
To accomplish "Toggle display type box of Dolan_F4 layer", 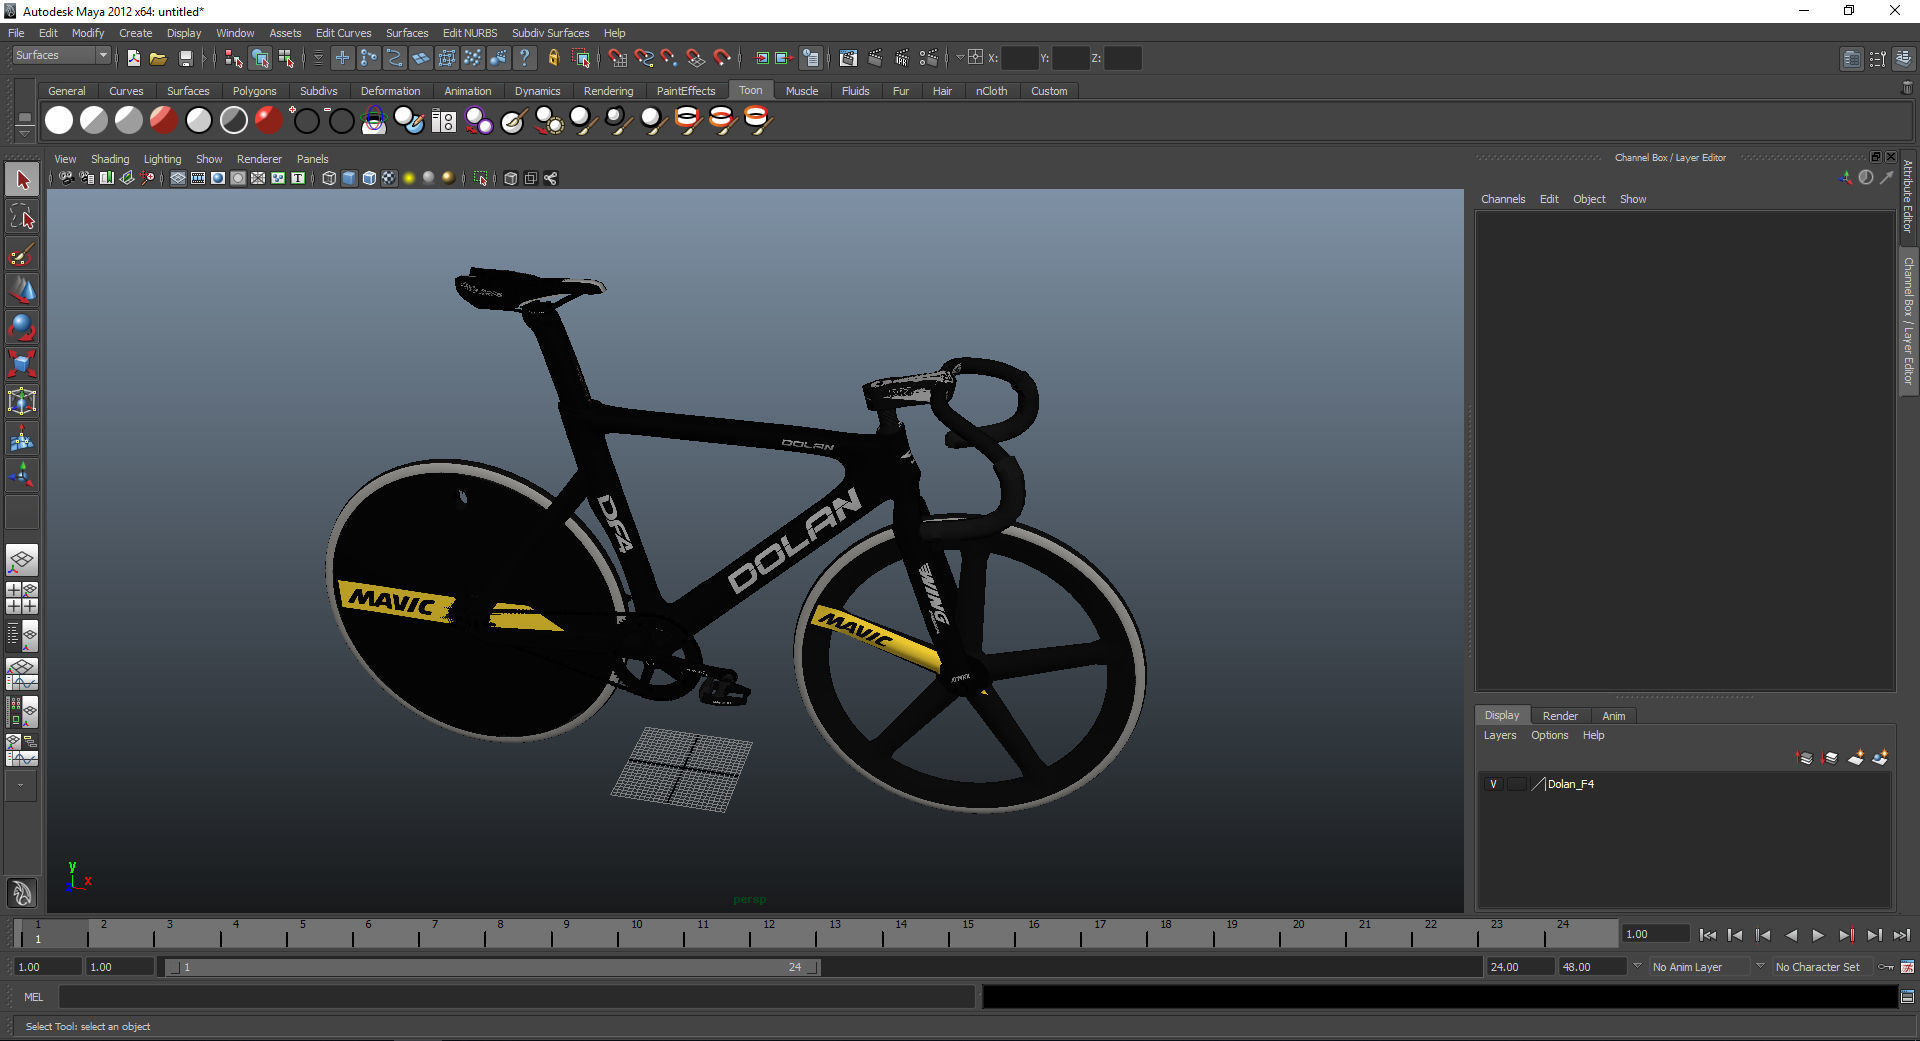I will coord(1516,784).
